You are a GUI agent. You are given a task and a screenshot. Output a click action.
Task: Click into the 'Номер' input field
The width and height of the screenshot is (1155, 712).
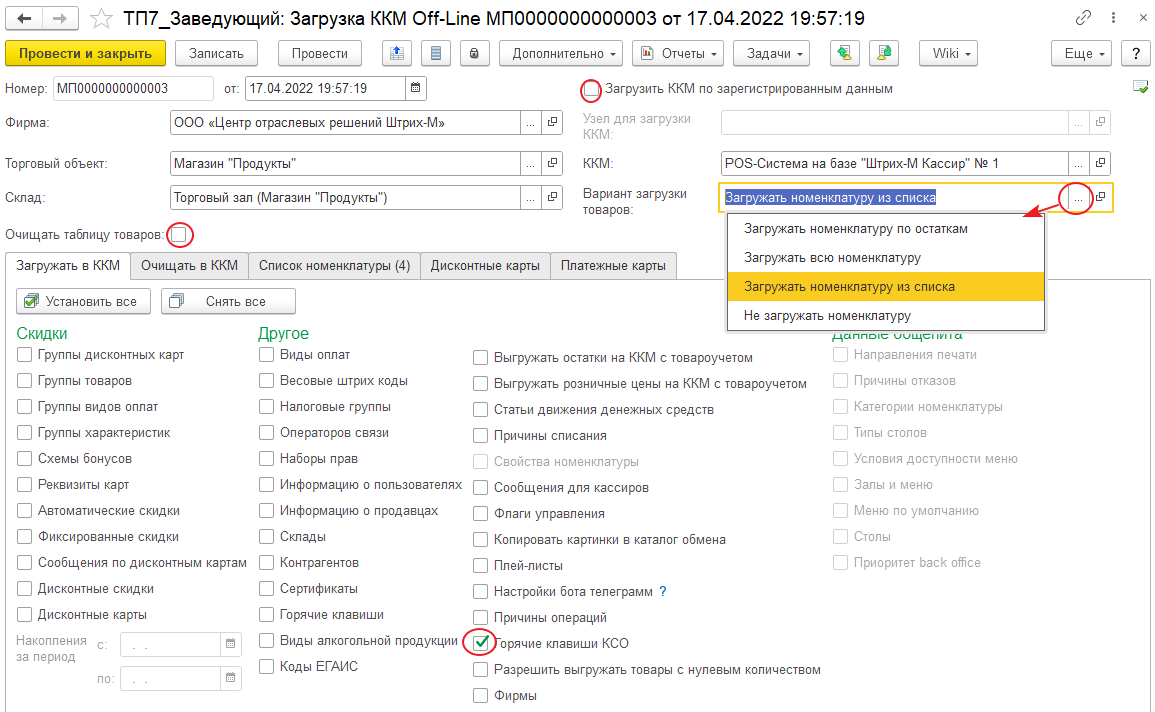pos(132,88)
